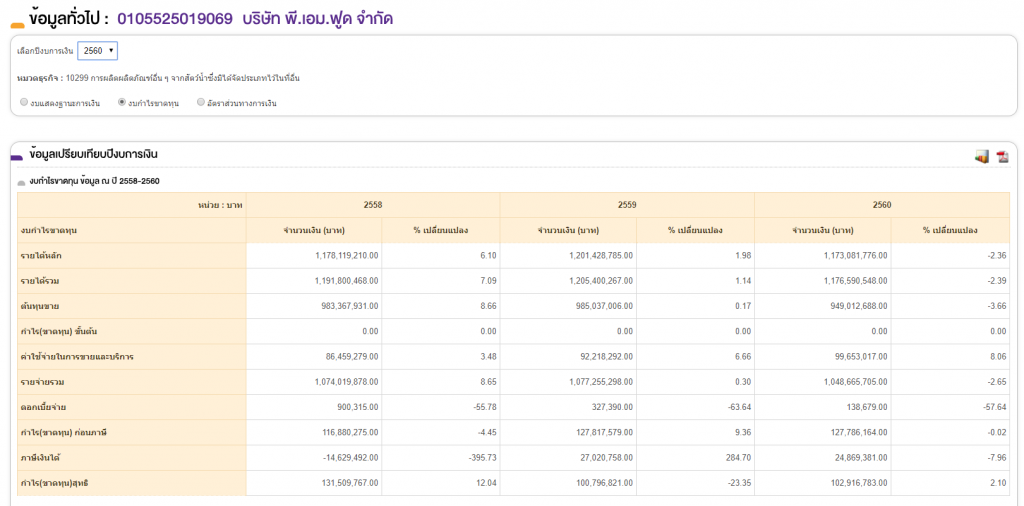Click the value 1,176,590,548.00
This screenshot has height=506, width=1024.
tap(855, 281)
